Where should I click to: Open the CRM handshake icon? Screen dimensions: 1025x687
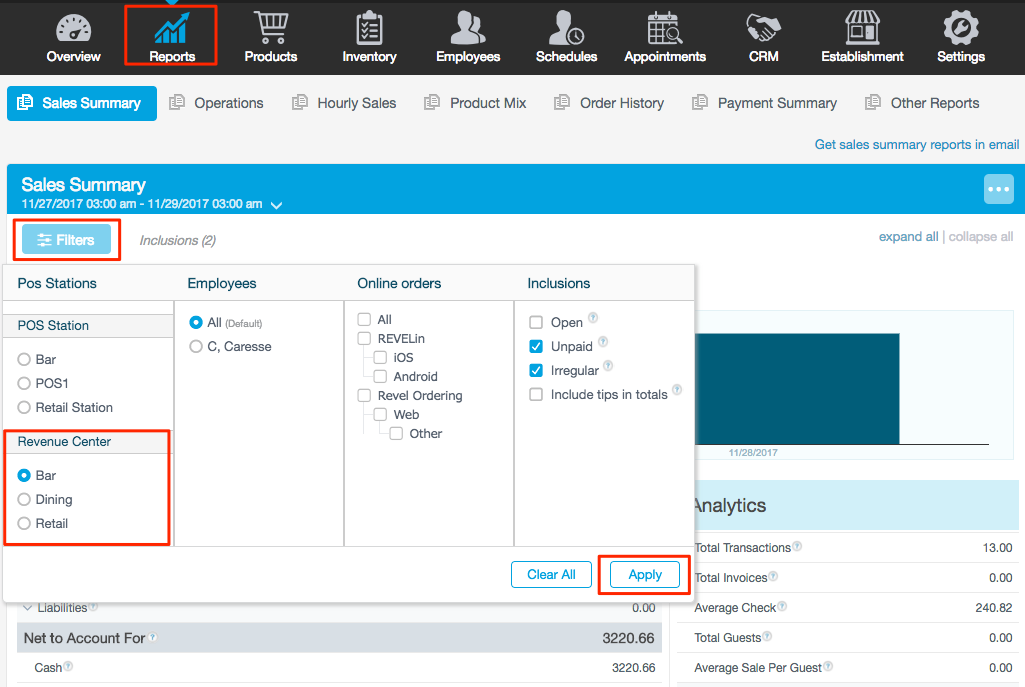pos(763,29)
